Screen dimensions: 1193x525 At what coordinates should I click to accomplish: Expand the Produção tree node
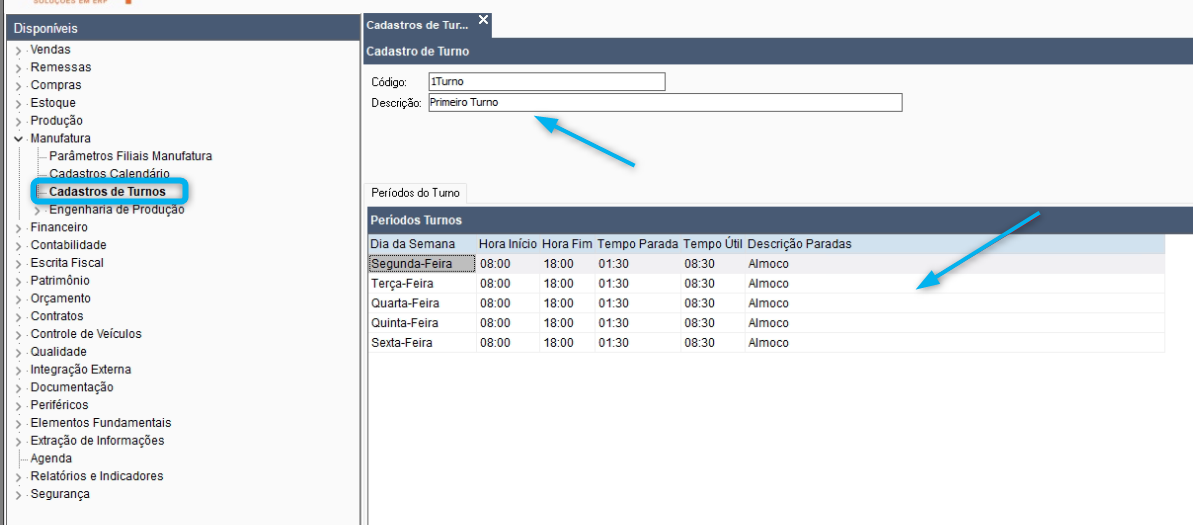18,121
